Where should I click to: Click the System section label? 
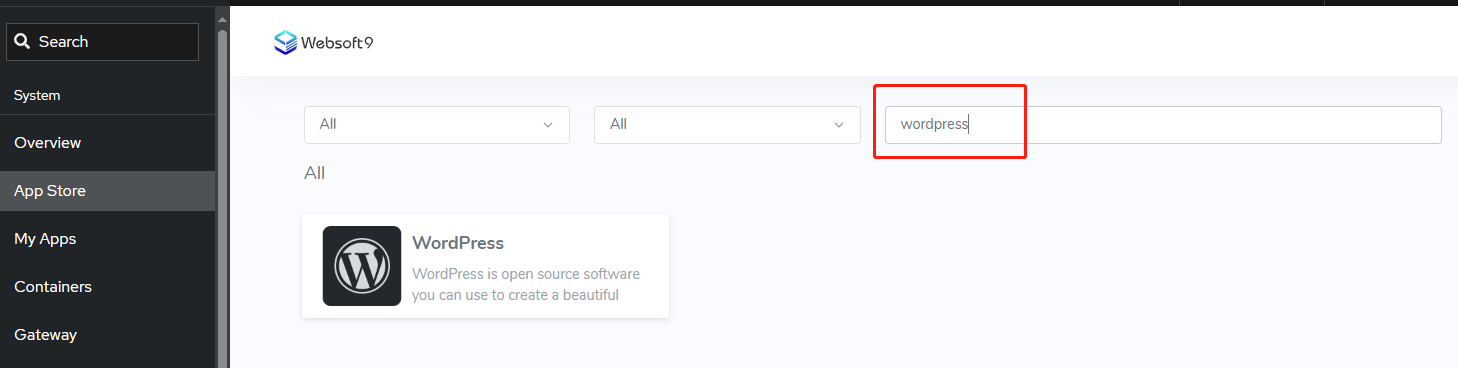(37, 96)
